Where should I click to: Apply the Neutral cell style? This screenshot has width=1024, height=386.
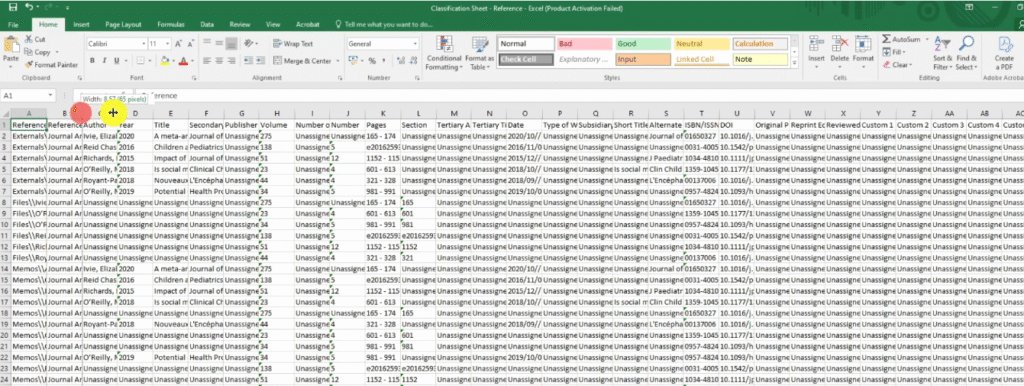[x=702, y=44]
